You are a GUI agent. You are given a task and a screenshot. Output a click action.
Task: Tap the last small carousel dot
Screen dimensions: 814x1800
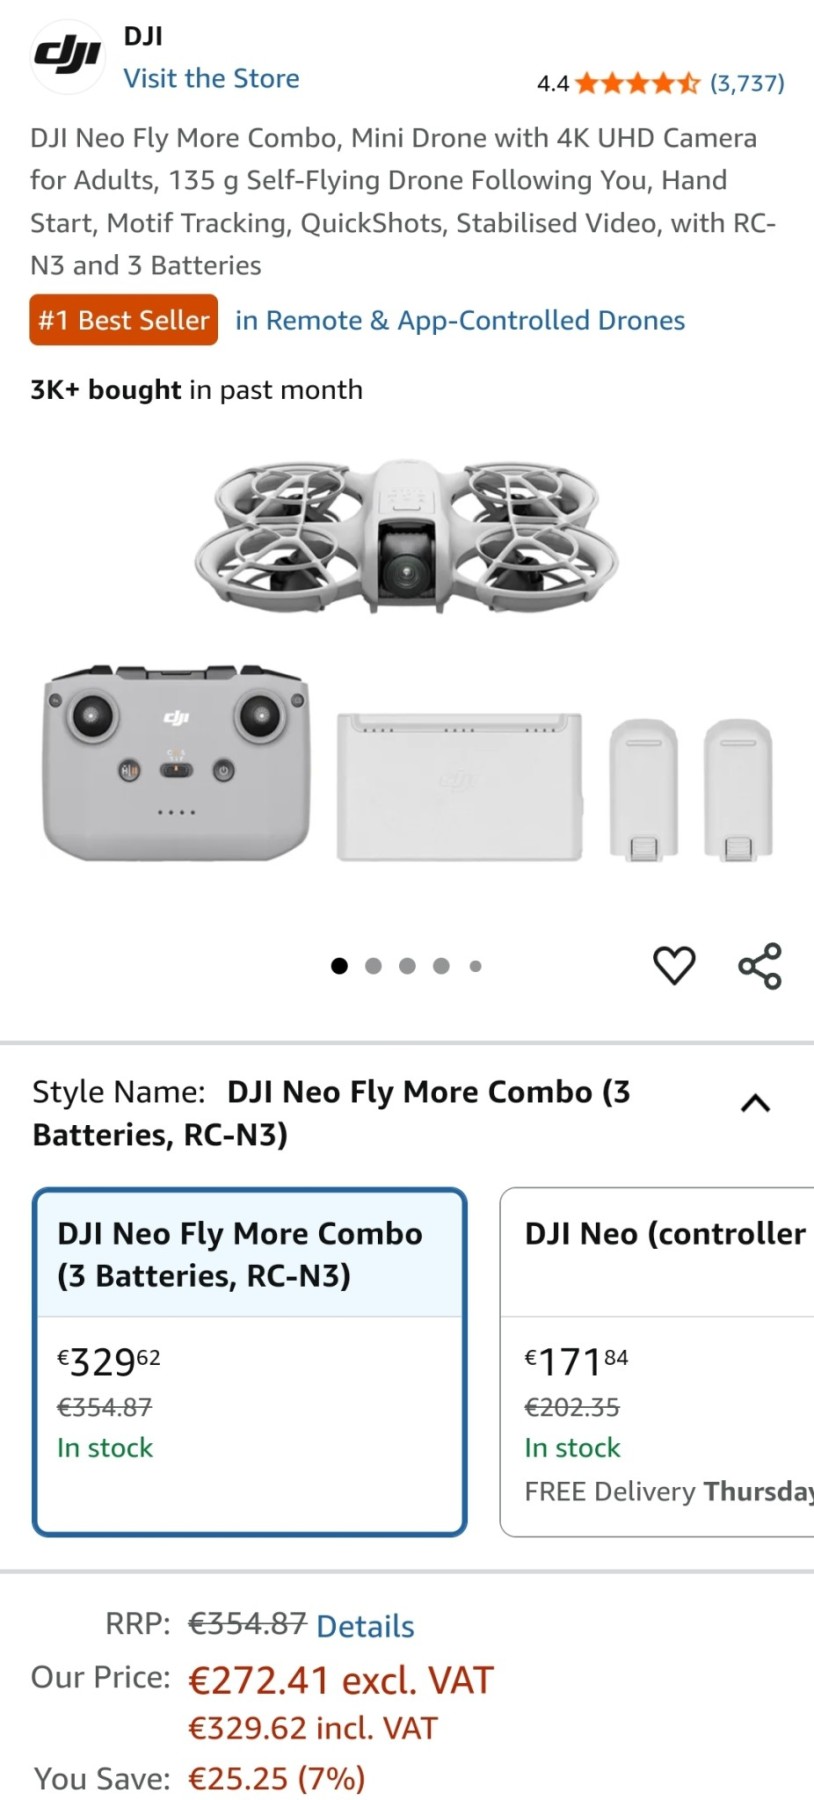(476, 966)
